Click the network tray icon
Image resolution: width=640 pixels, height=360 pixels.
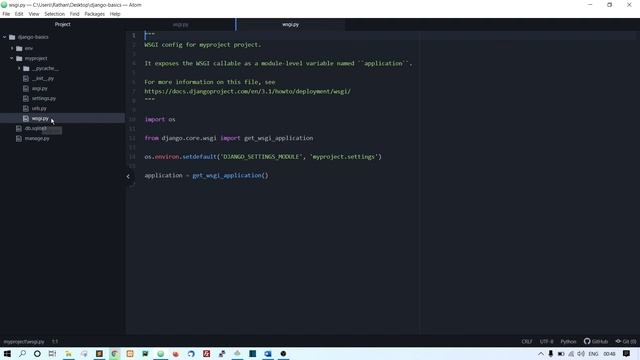click(571, 354)
